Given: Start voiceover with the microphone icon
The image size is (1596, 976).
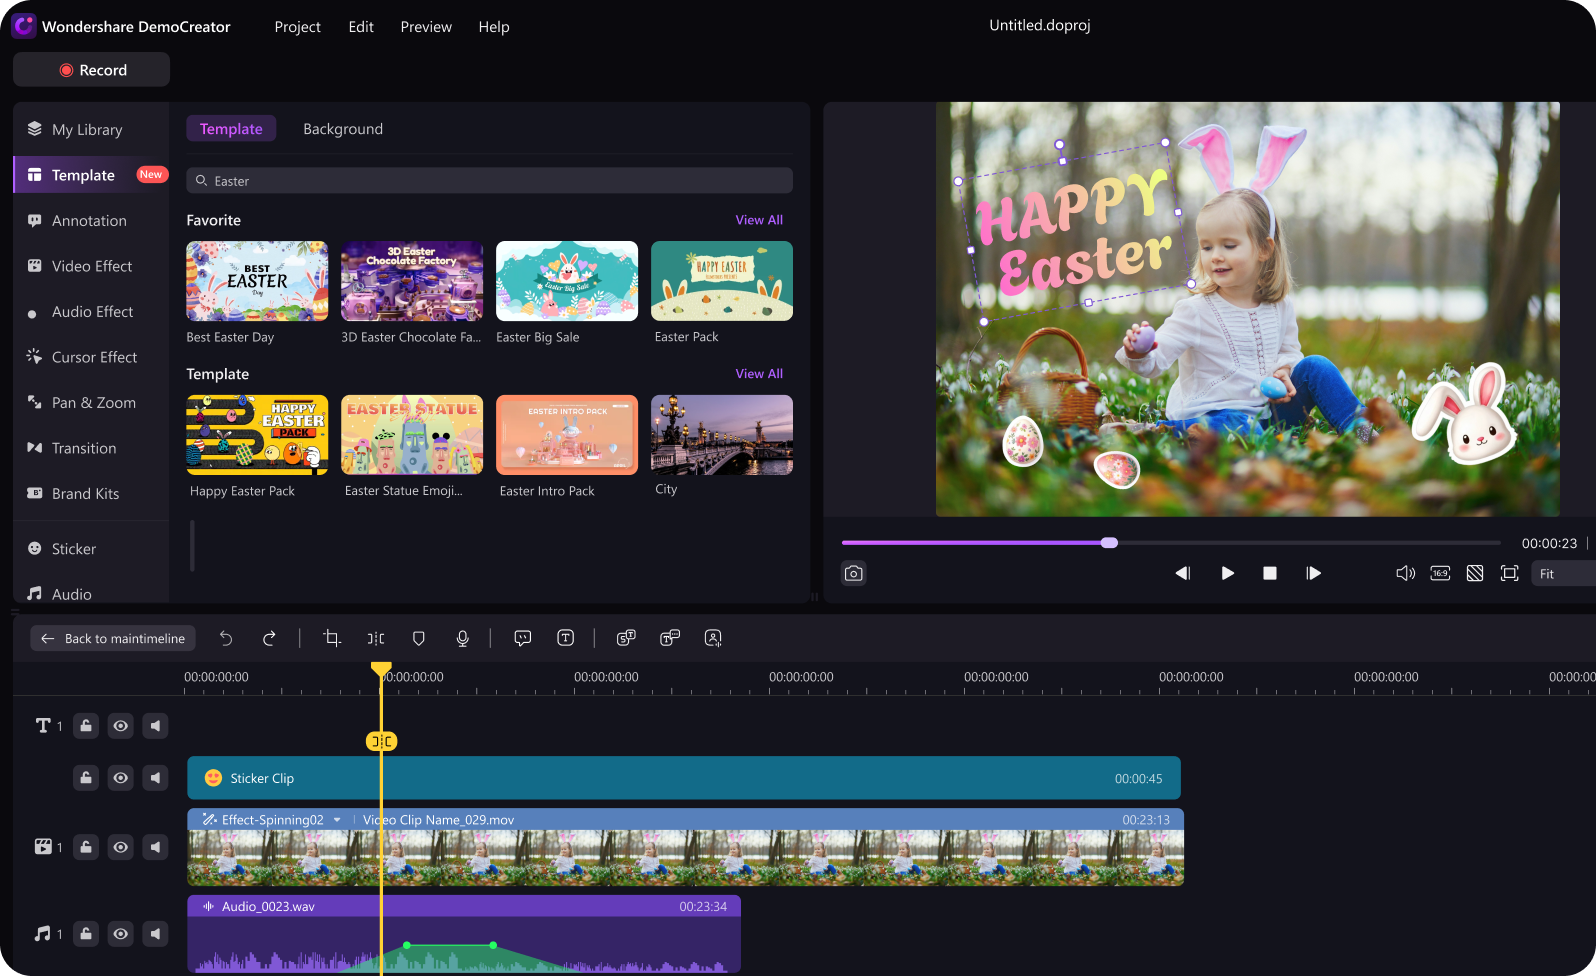Looking at the screenshot, I should point(462,638).
